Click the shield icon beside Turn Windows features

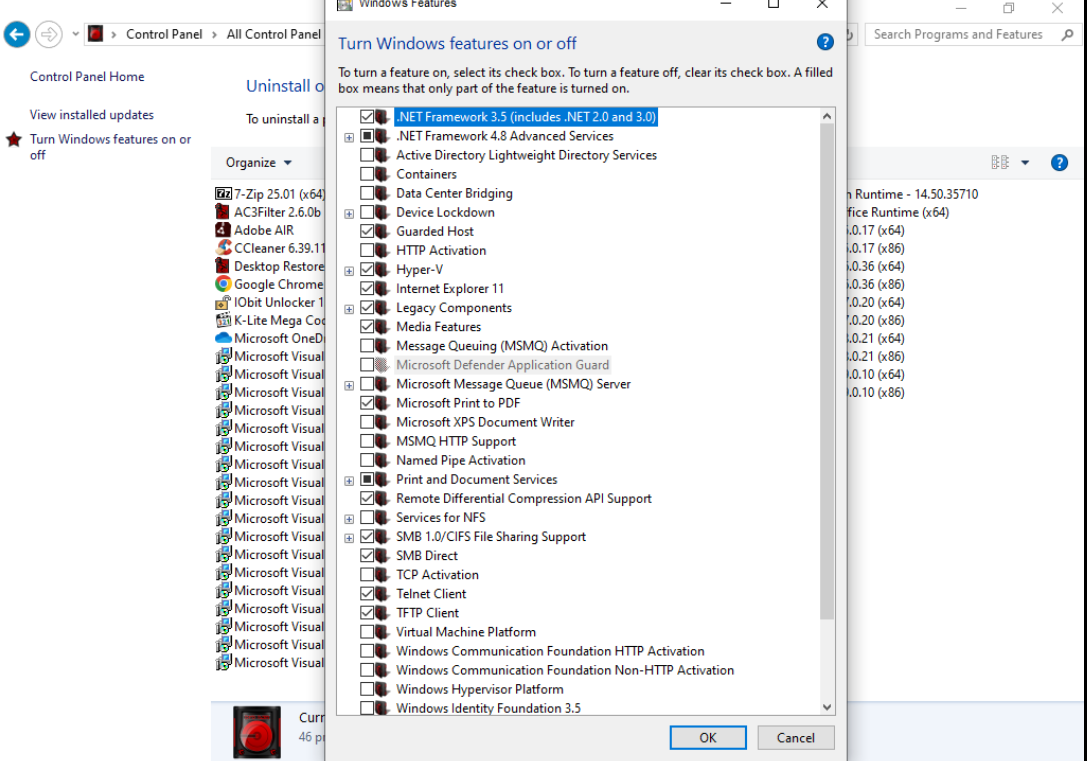click(14, 139)
